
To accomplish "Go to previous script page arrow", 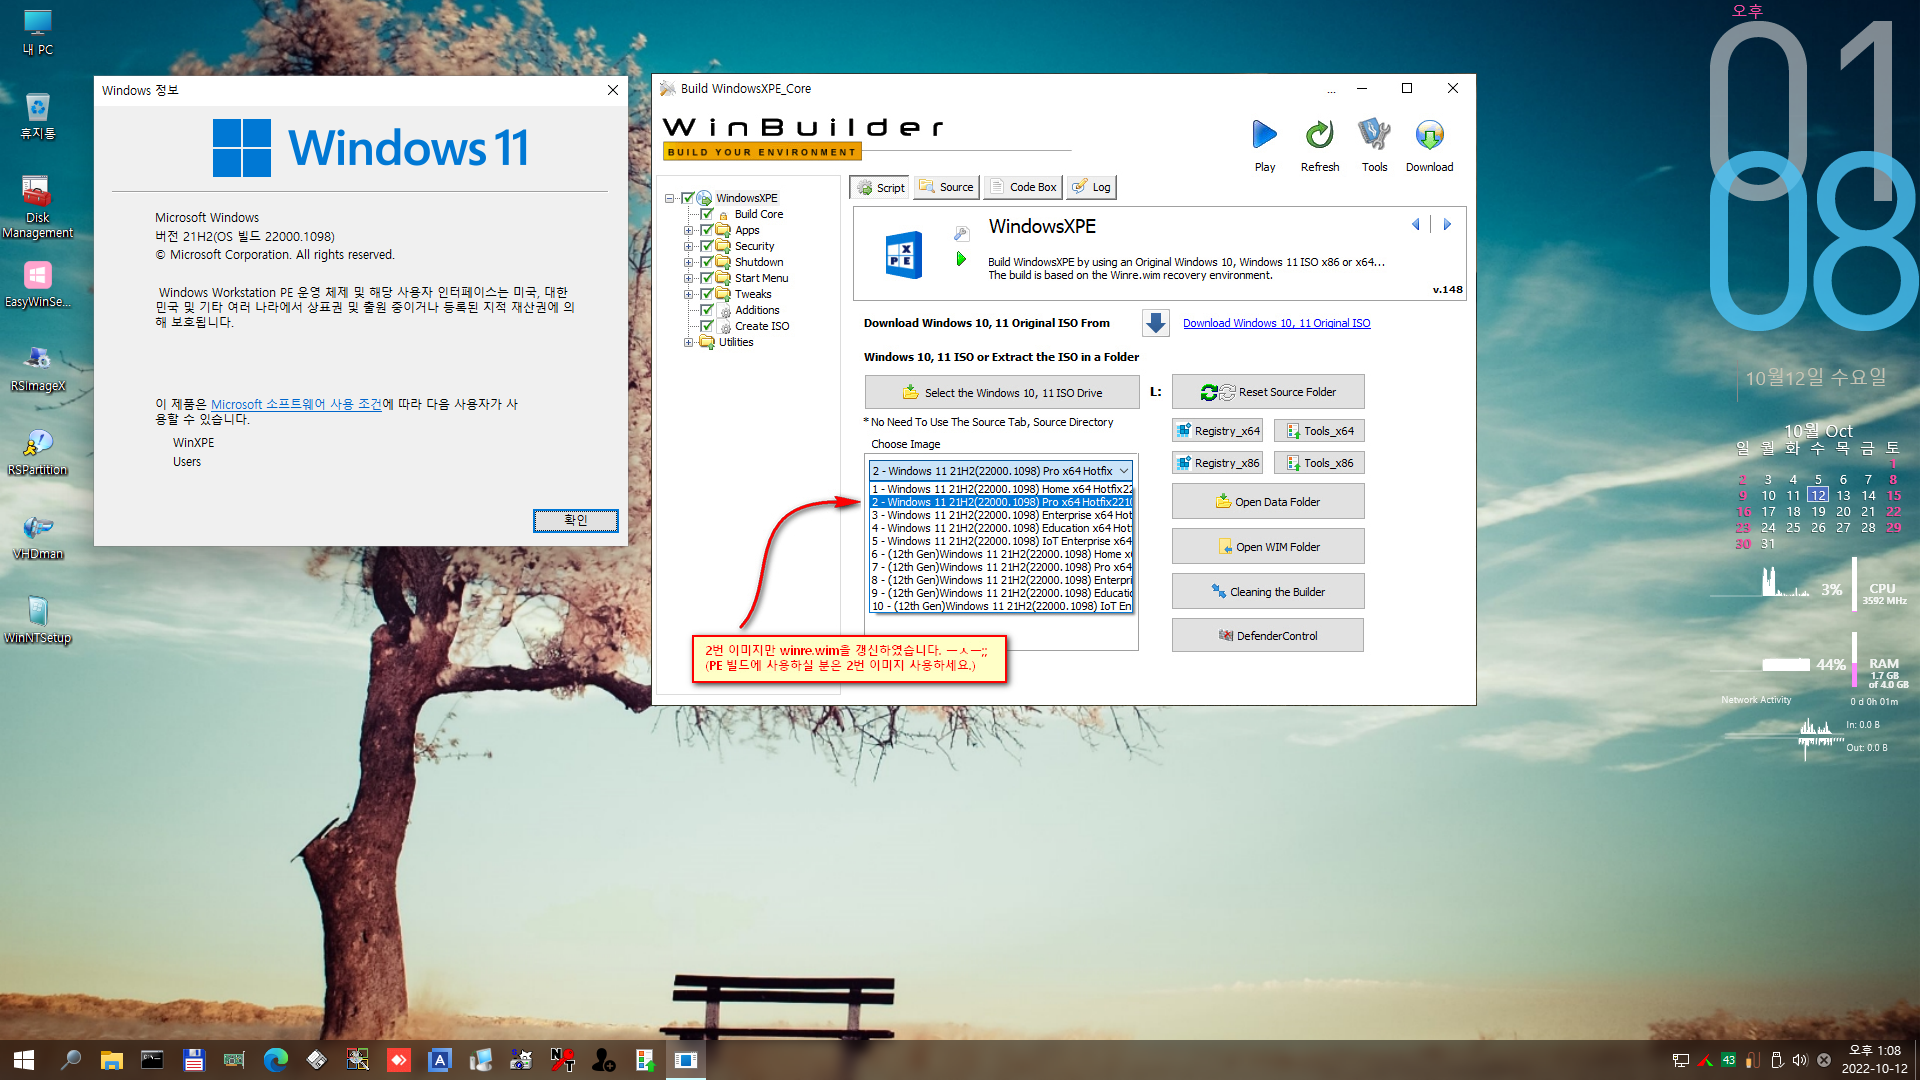I will (x=1415, y=225).
